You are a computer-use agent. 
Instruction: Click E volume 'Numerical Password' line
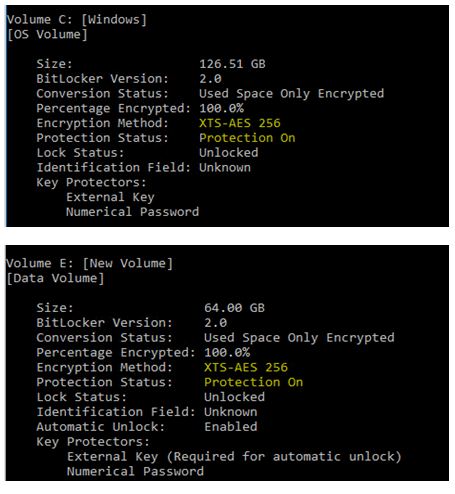135,471
